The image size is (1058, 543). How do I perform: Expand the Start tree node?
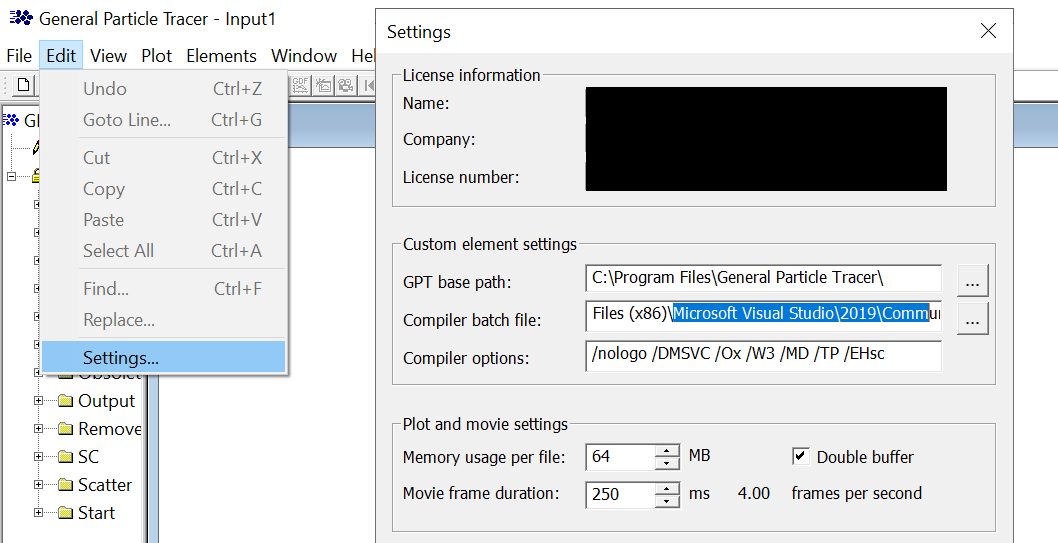pos(38,513)
